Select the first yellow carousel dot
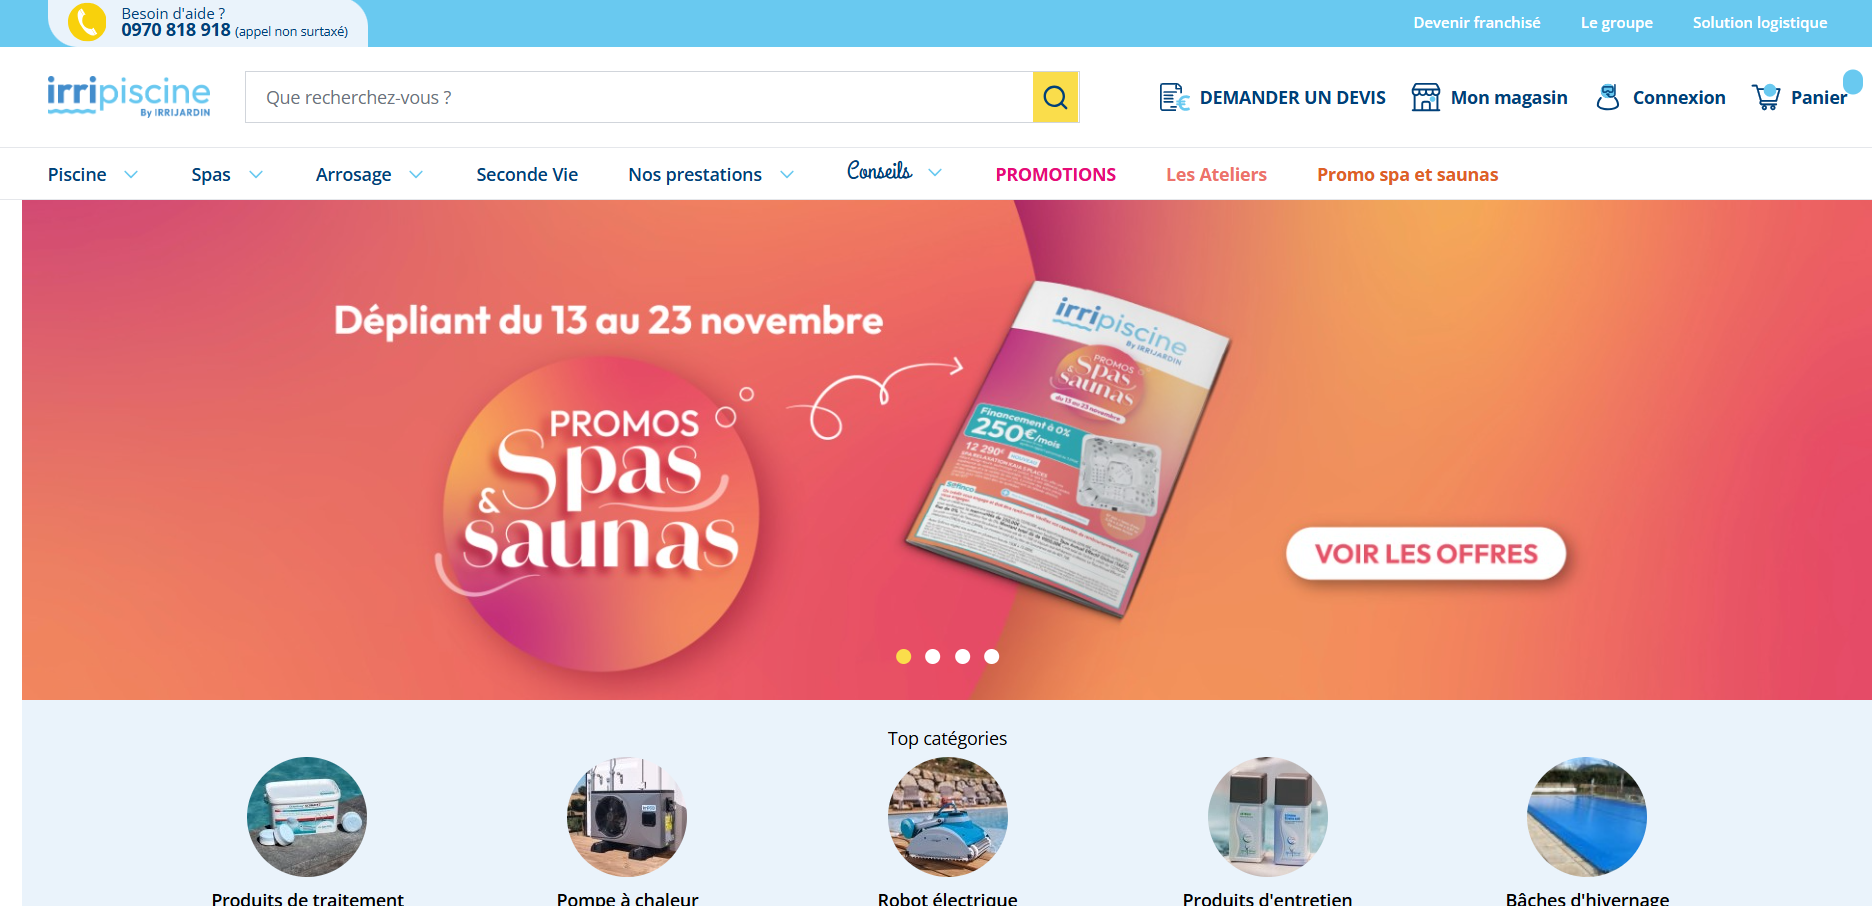The height and width of the screenshot is (906, 1872). pos(904,656)
